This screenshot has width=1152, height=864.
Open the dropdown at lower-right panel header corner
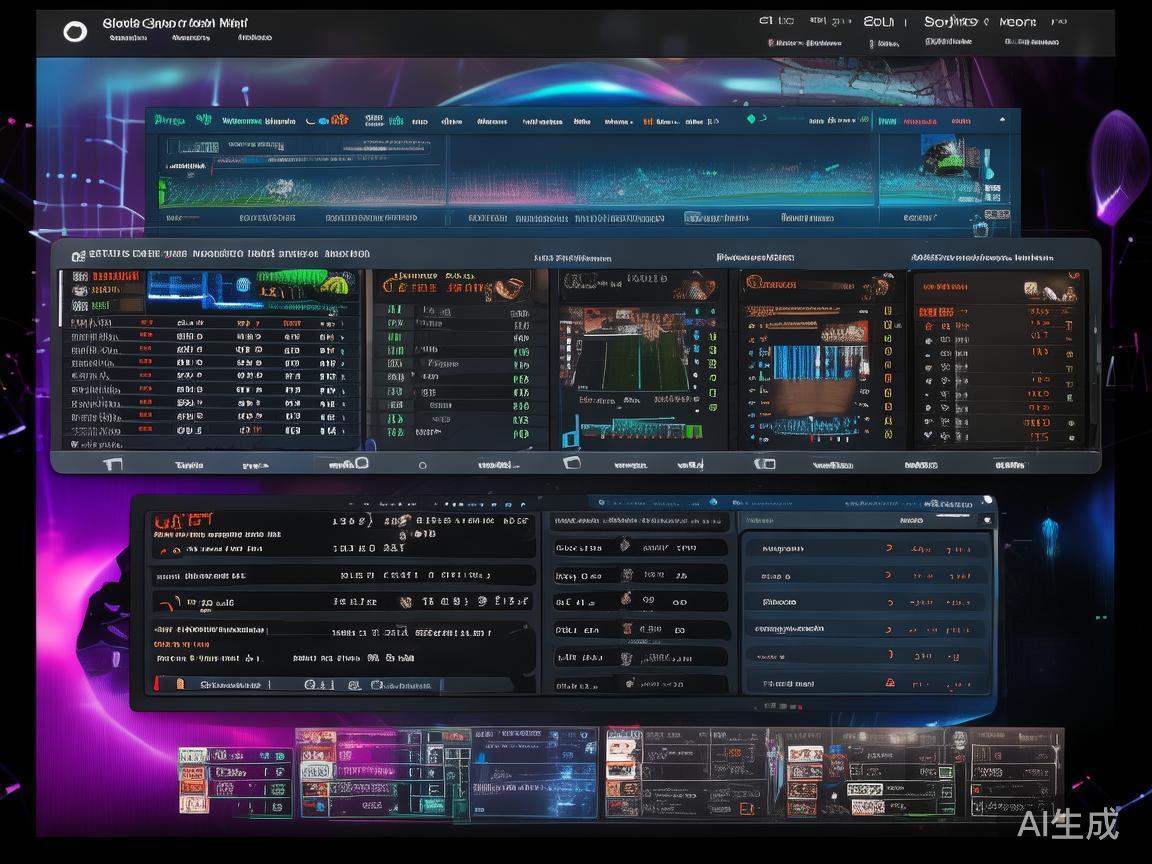(986, 520)
